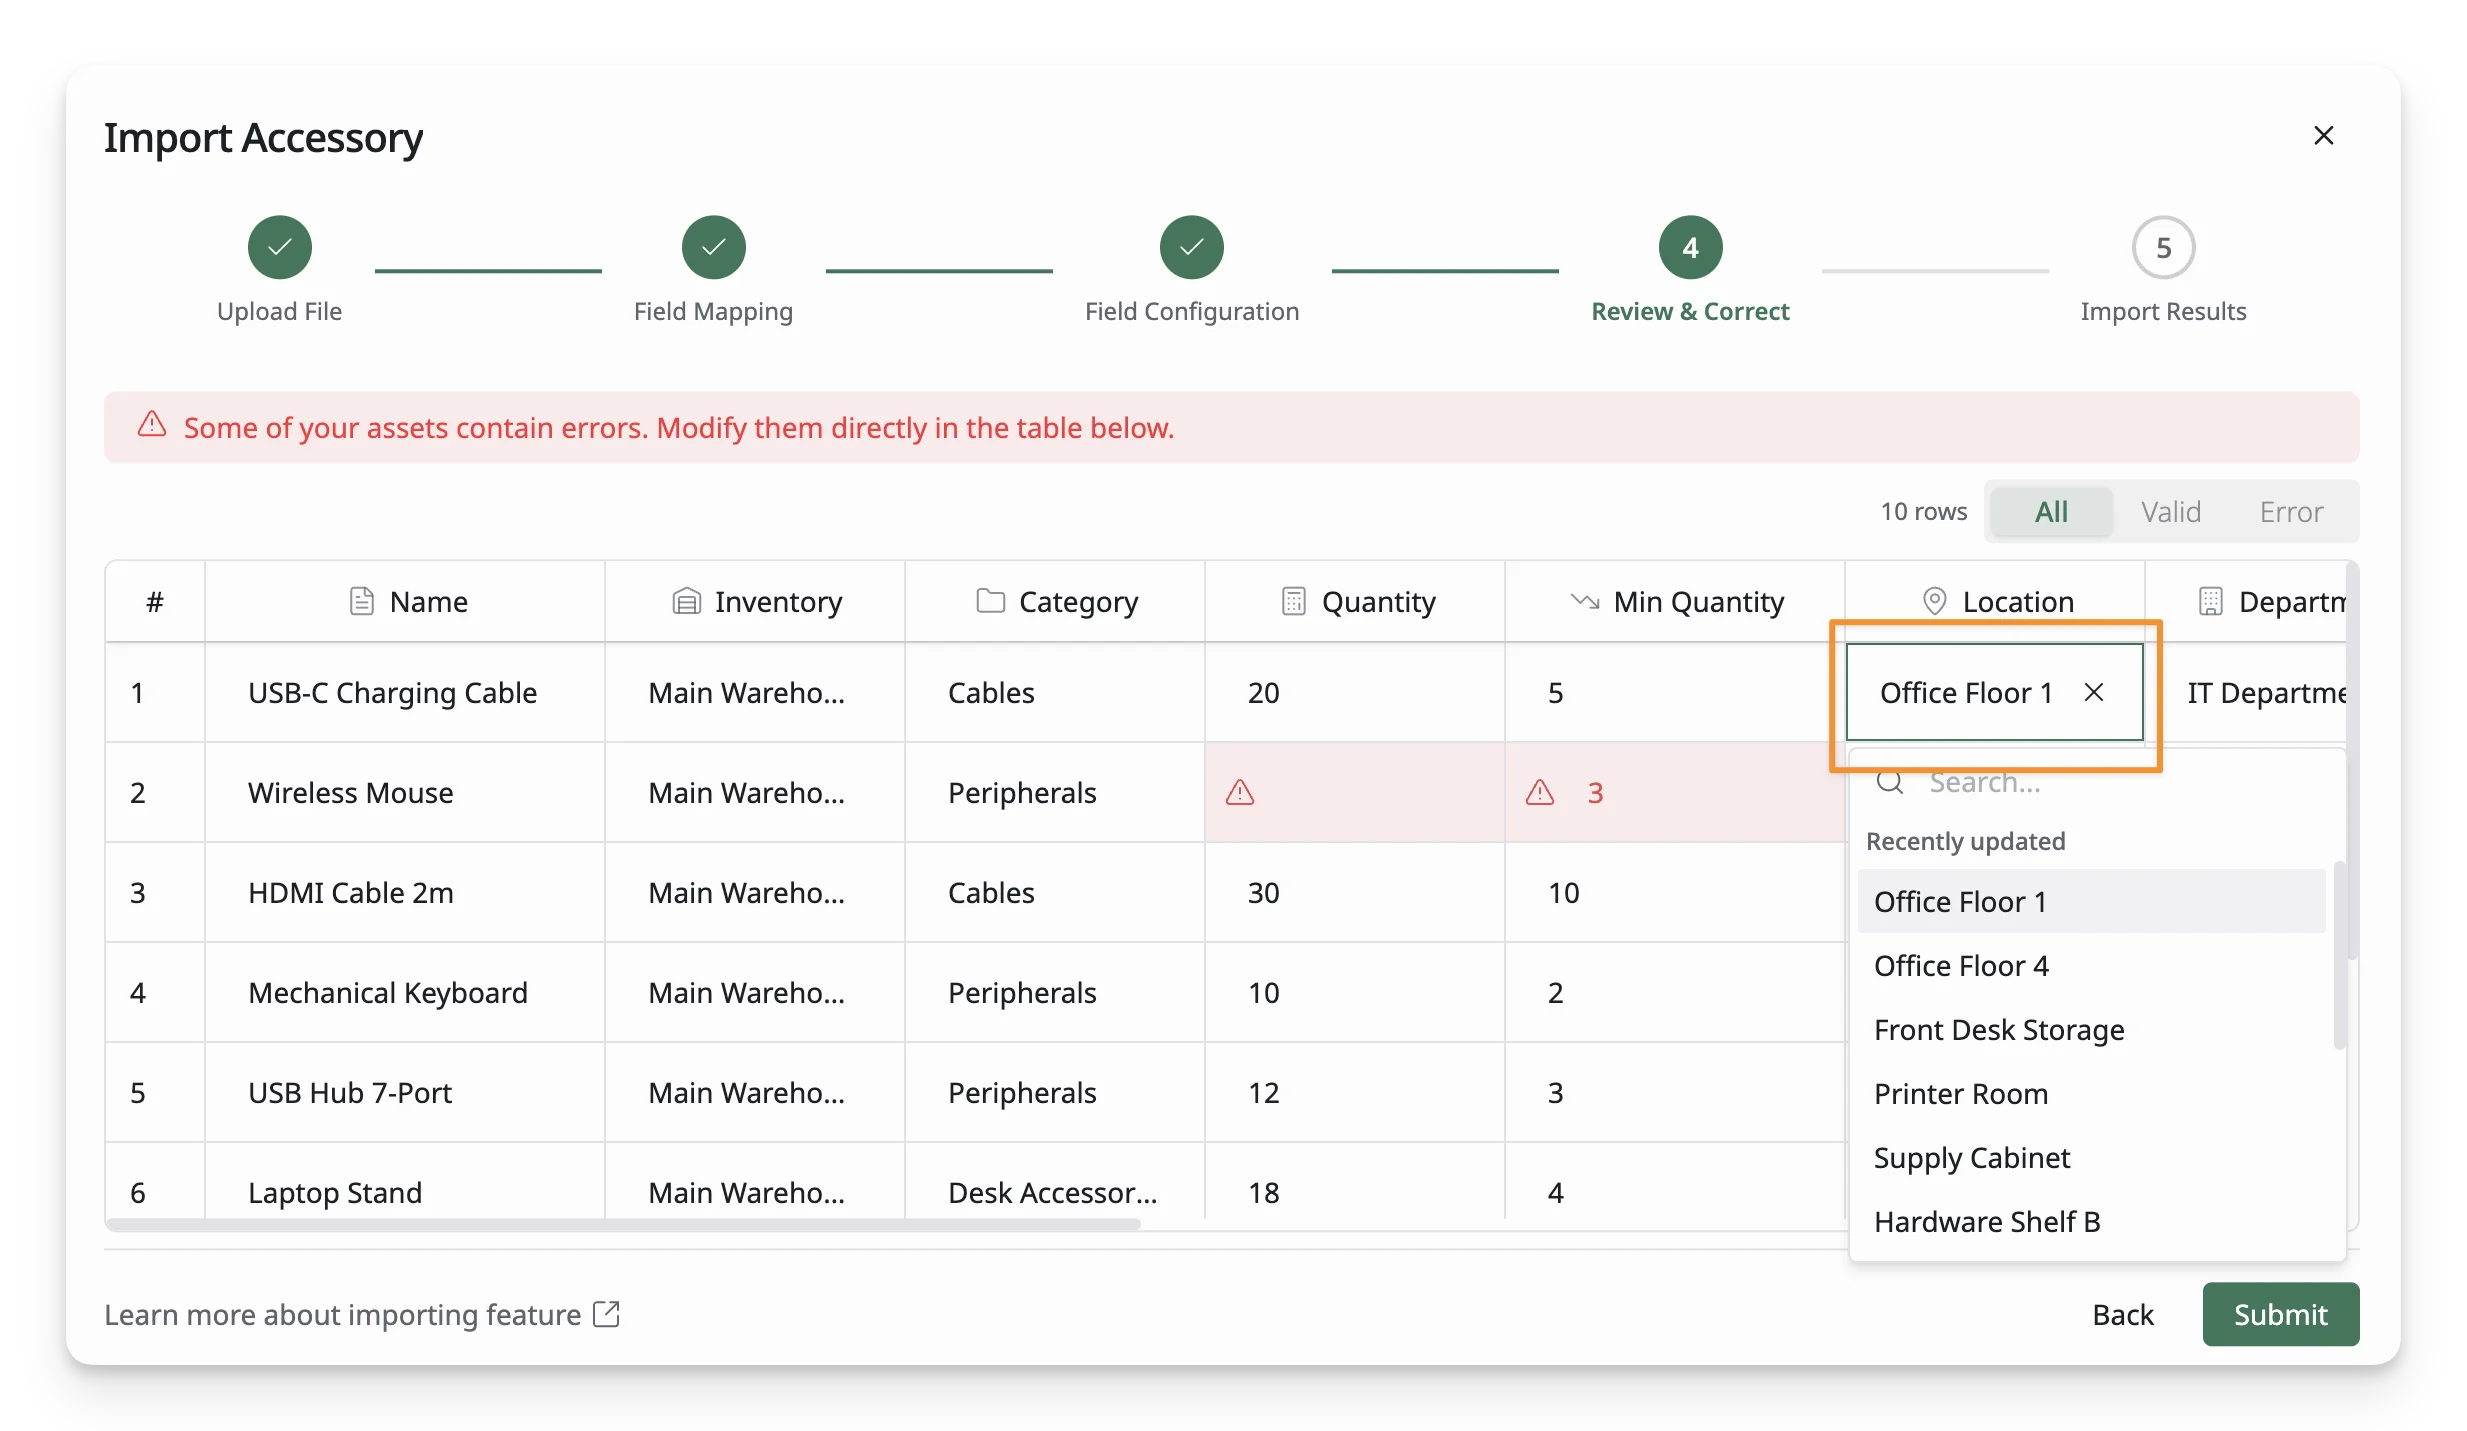Edit the empty Quantity cell for Wireless Mouse
The height and width of the screenshot is (1431, 2467).
click(x=1355, y=792)
